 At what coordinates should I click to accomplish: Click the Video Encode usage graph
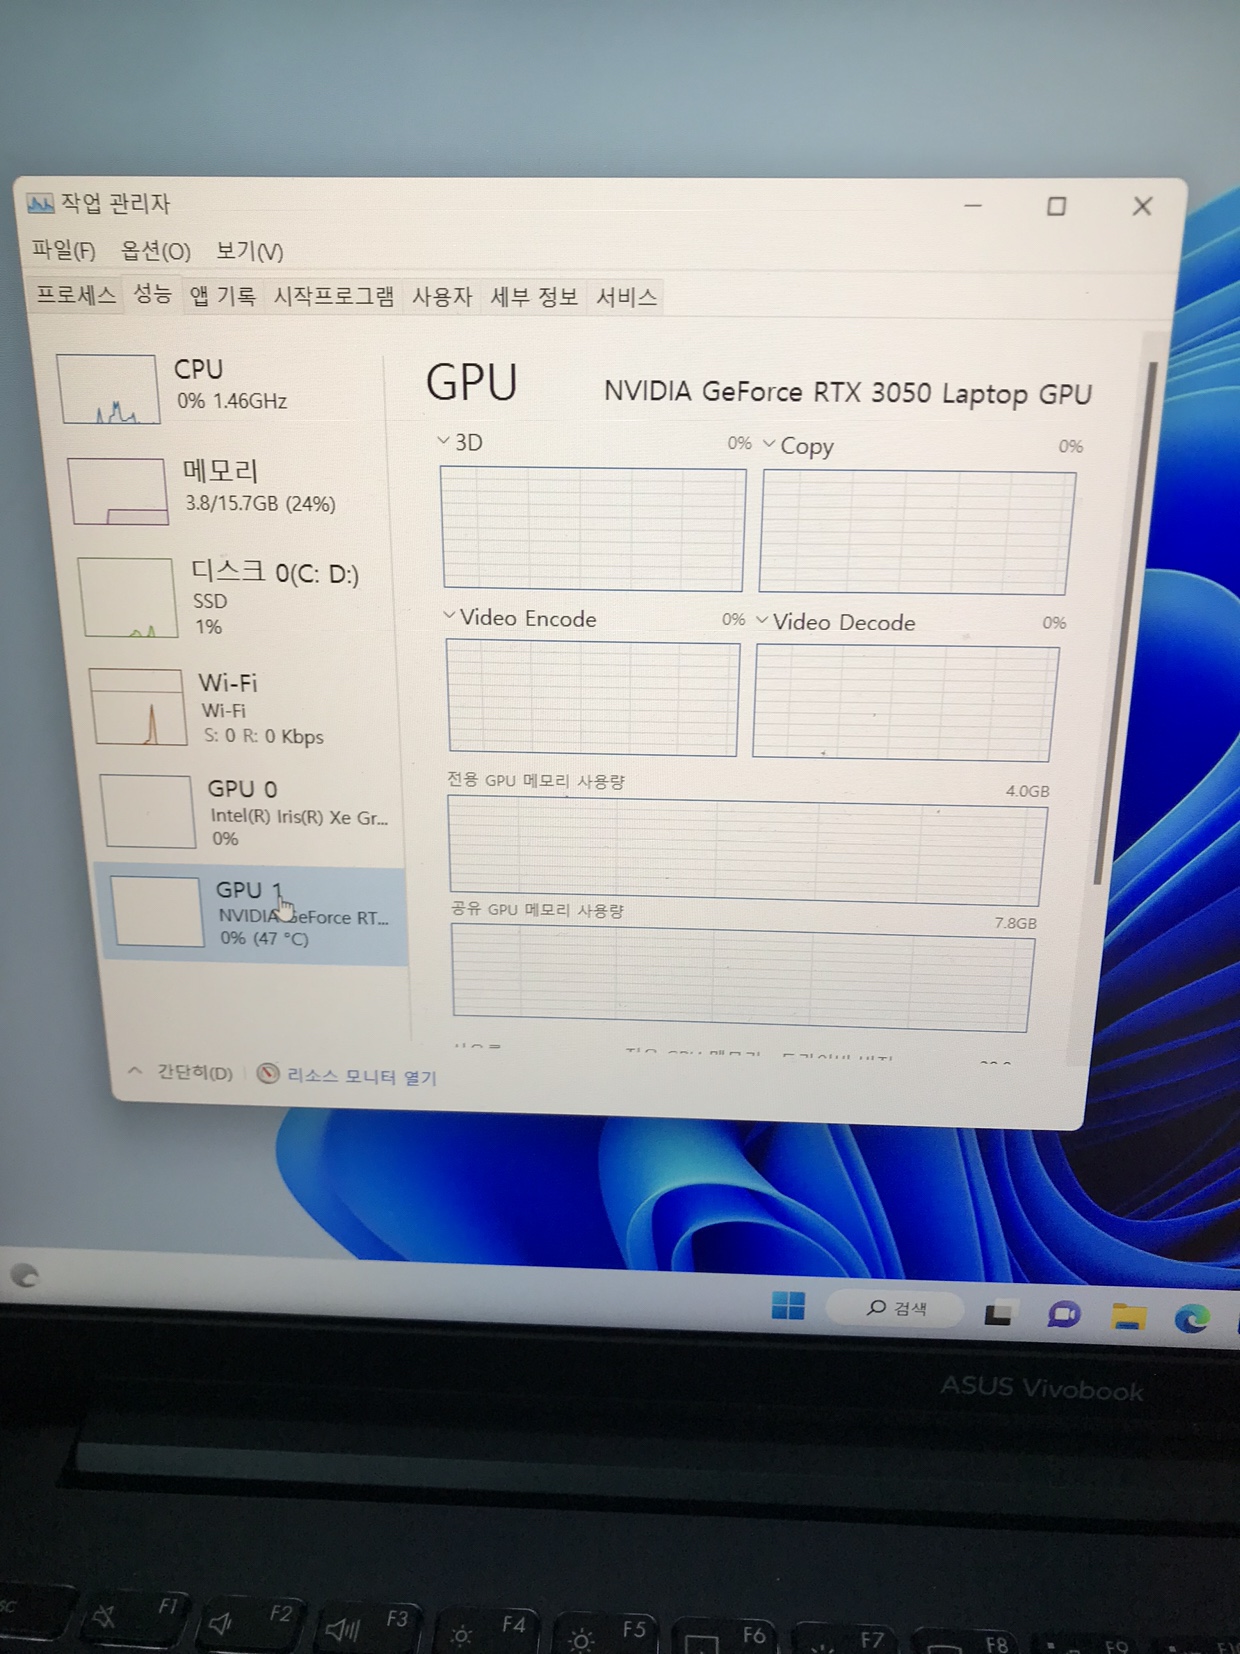point(593,698)
